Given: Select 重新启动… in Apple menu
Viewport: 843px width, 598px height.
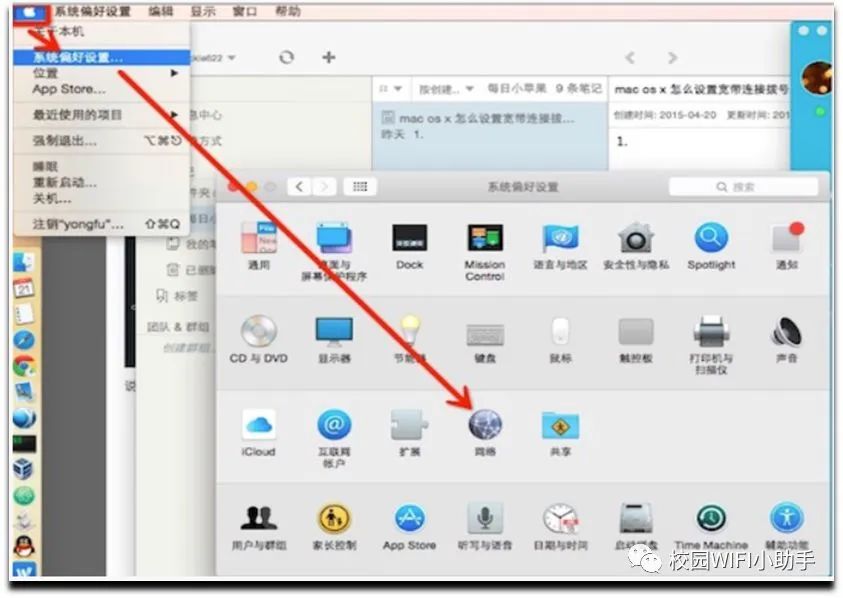Looking at the screenshot, I should pyautogui.click(x=102, y=182).
